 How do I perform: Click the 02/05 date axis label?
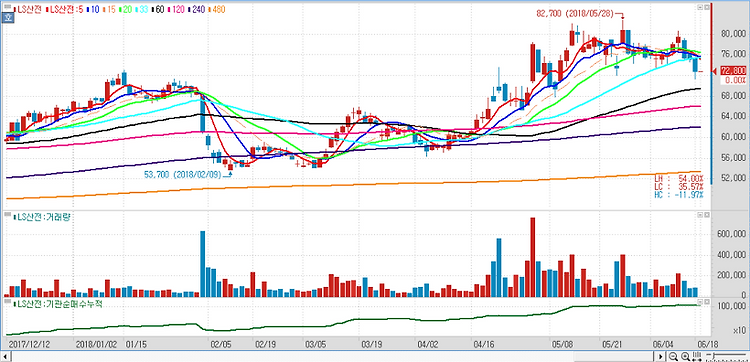(x=221, y=344)
